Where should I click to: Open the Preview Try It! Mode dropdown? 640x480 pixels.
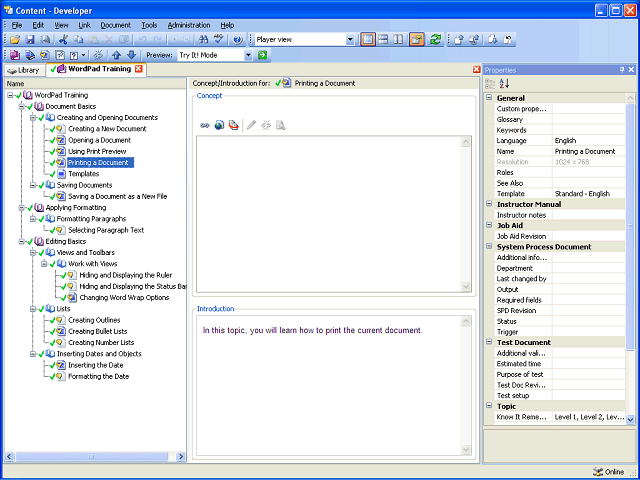pyautogui.click(x=248, y=55)
